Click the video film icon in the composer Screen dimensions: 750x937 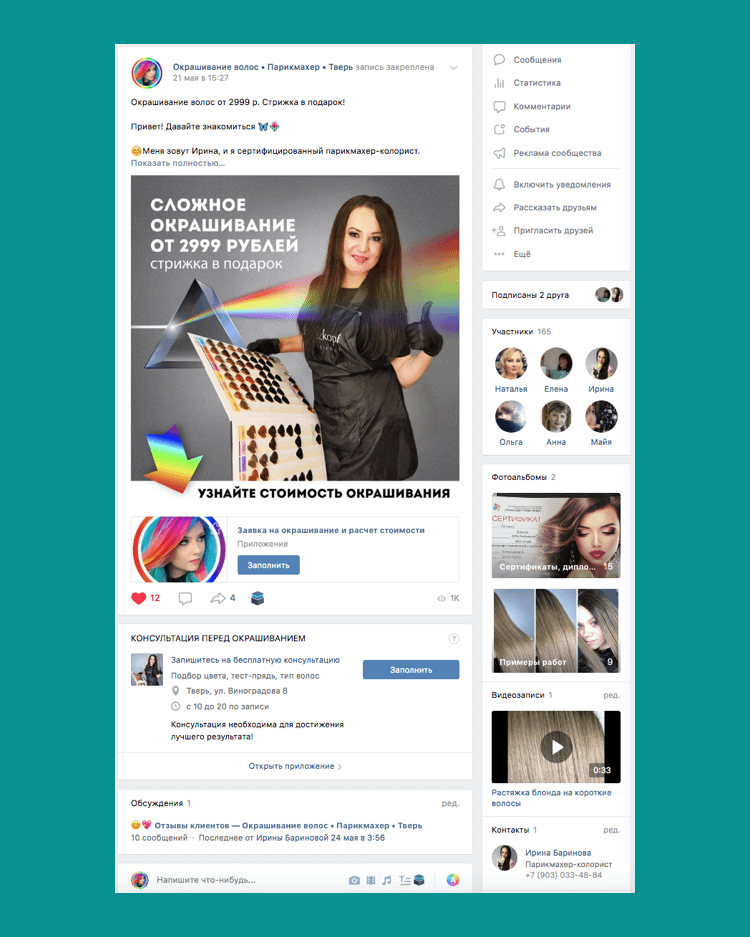[371, 880]
